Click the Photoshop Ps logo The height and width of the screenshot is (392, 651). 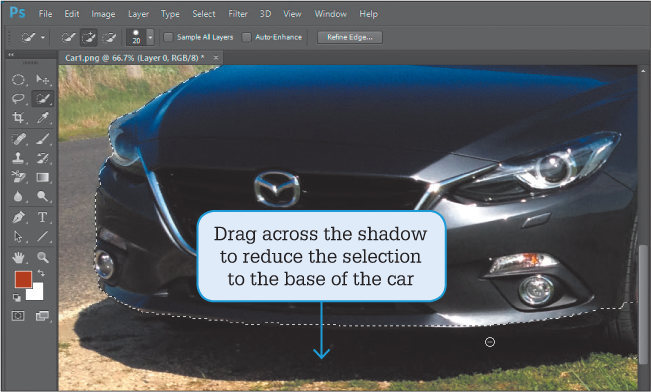(17, 13)
